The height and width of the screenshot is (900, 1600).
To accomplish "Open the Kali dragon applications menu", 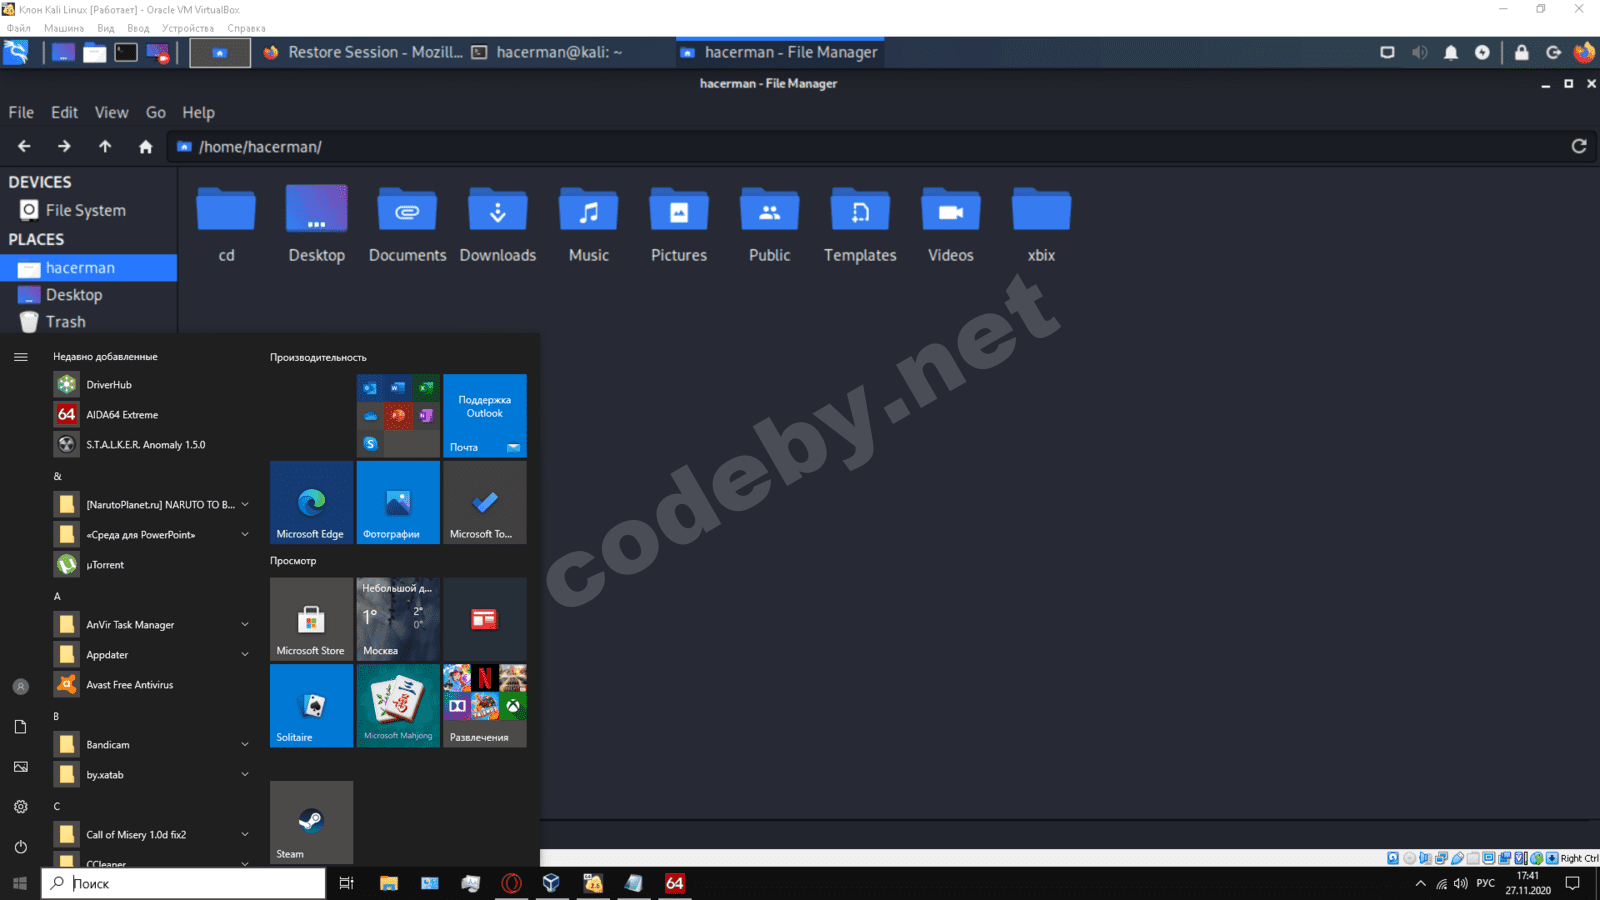I will coord(16,53).
